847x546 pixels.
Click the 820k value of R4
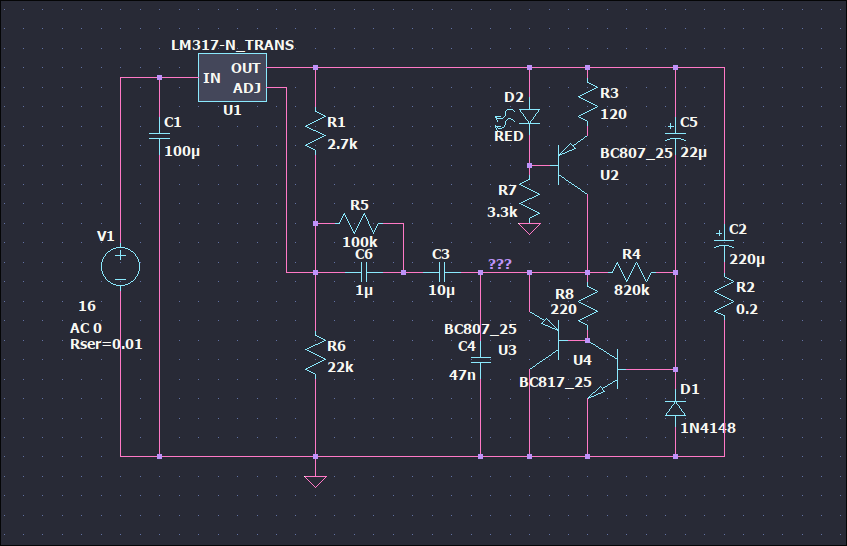click(x=631, y=290)
